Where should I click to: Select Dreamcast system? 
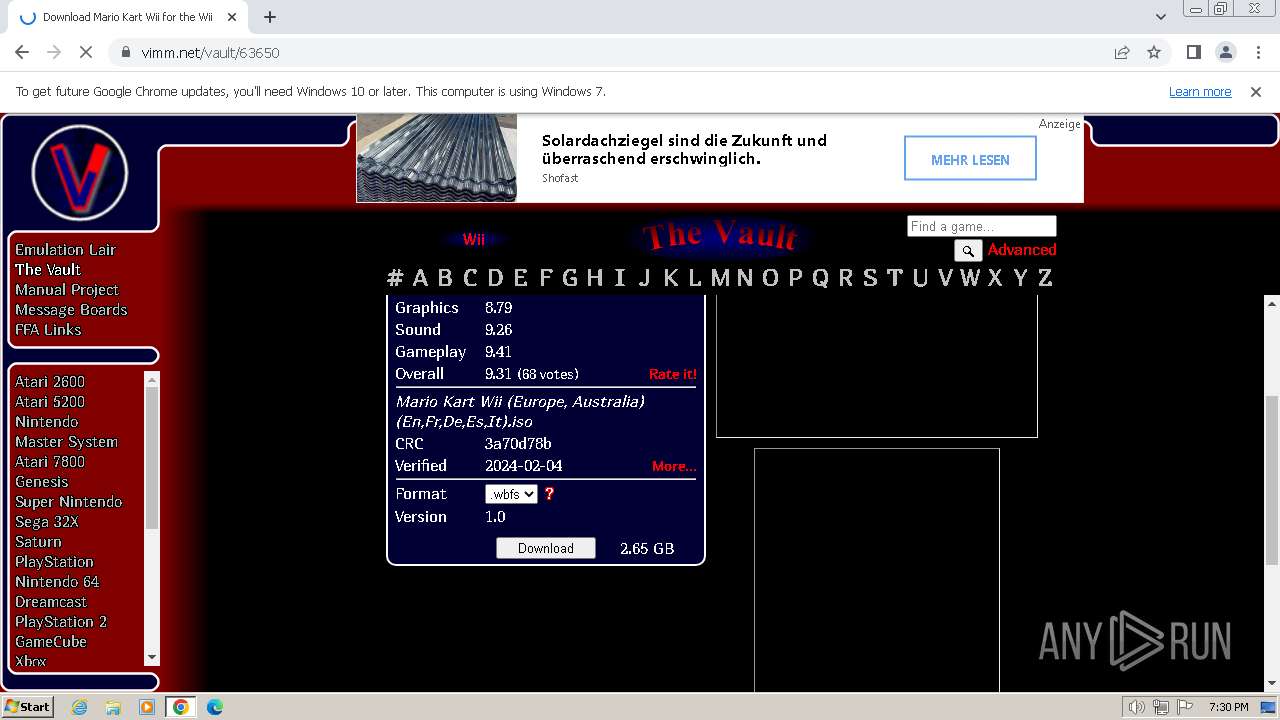click(x=51, y=602)
